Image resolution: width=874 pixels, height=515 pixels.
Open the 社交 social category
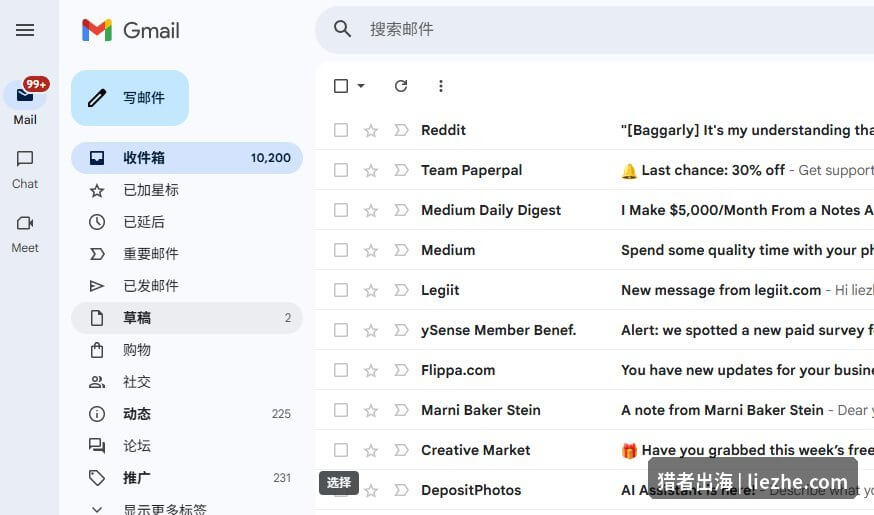[187, 382]
